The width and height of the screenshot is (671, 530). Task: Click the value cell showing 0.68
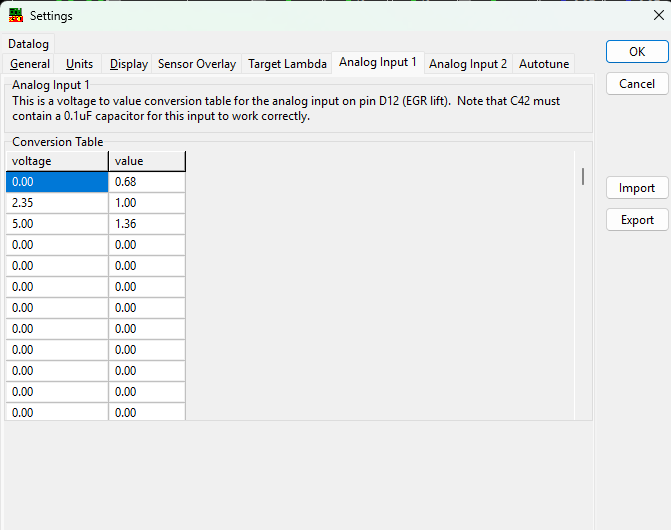point(147,182)
